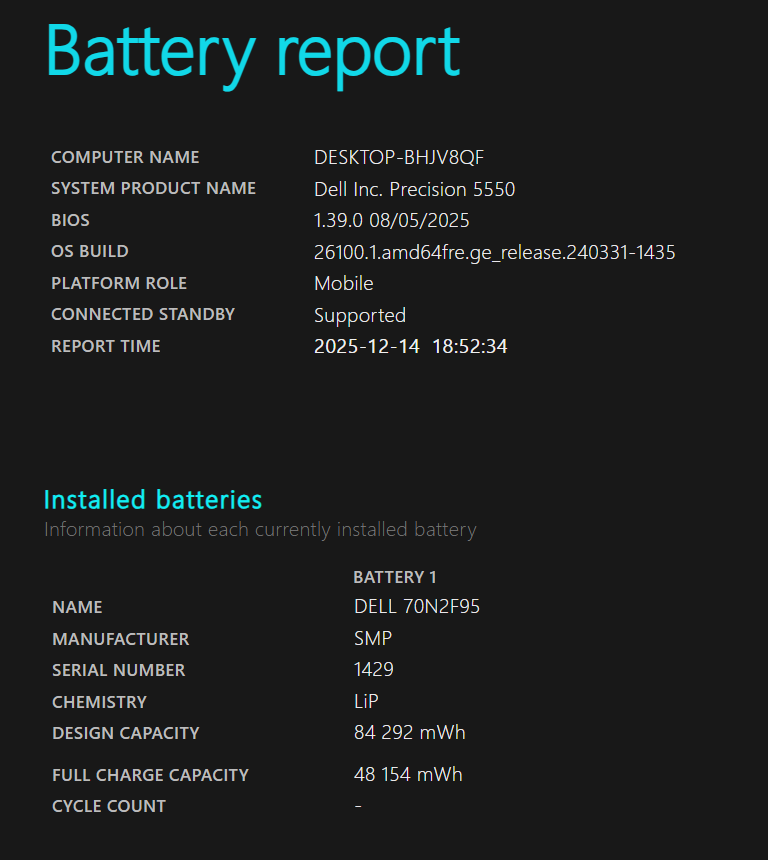The image size is (768, 860).
Task: Click the BATTERY 1 column header
Action: click(394, 577)
